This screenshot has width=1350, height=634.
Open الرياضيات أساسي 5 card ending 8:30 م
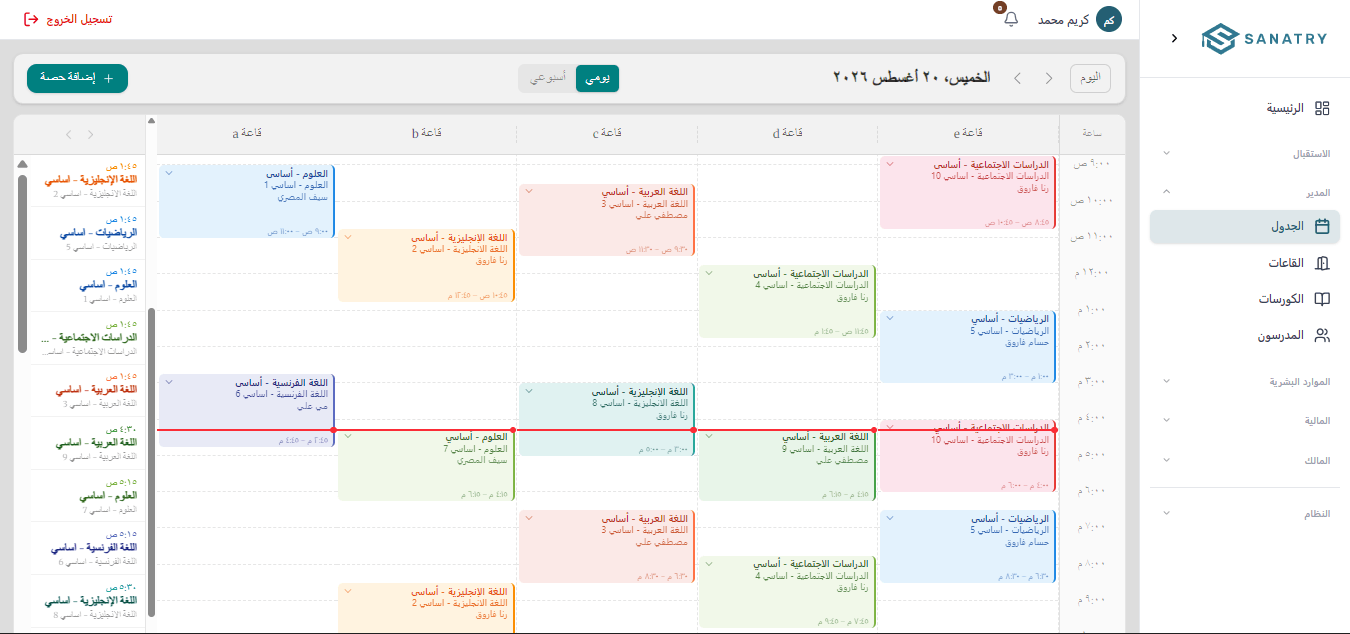click(x=968, y=546)
